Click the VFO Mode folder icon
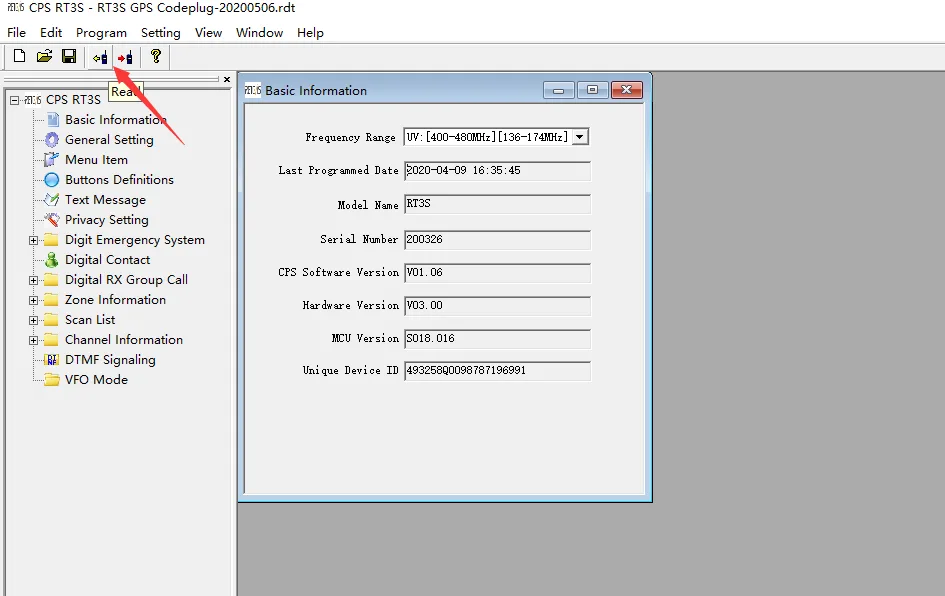 pos(52,380)
